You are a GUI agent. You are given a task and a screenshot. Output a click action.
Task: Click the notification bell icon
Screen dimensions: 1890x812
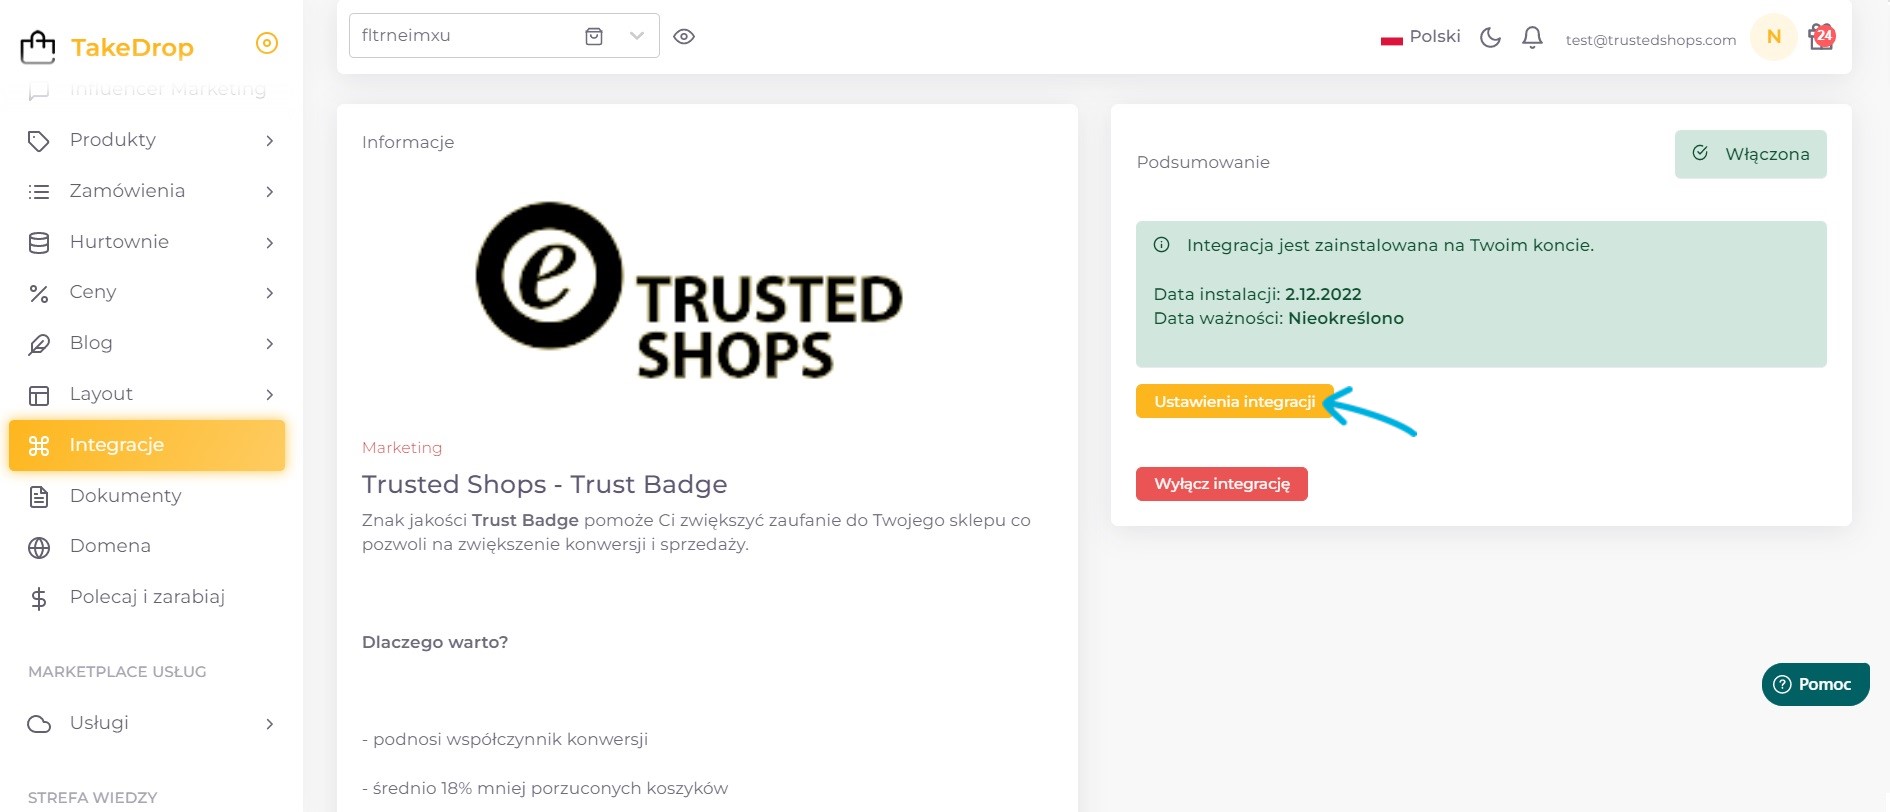[1532, 37]
